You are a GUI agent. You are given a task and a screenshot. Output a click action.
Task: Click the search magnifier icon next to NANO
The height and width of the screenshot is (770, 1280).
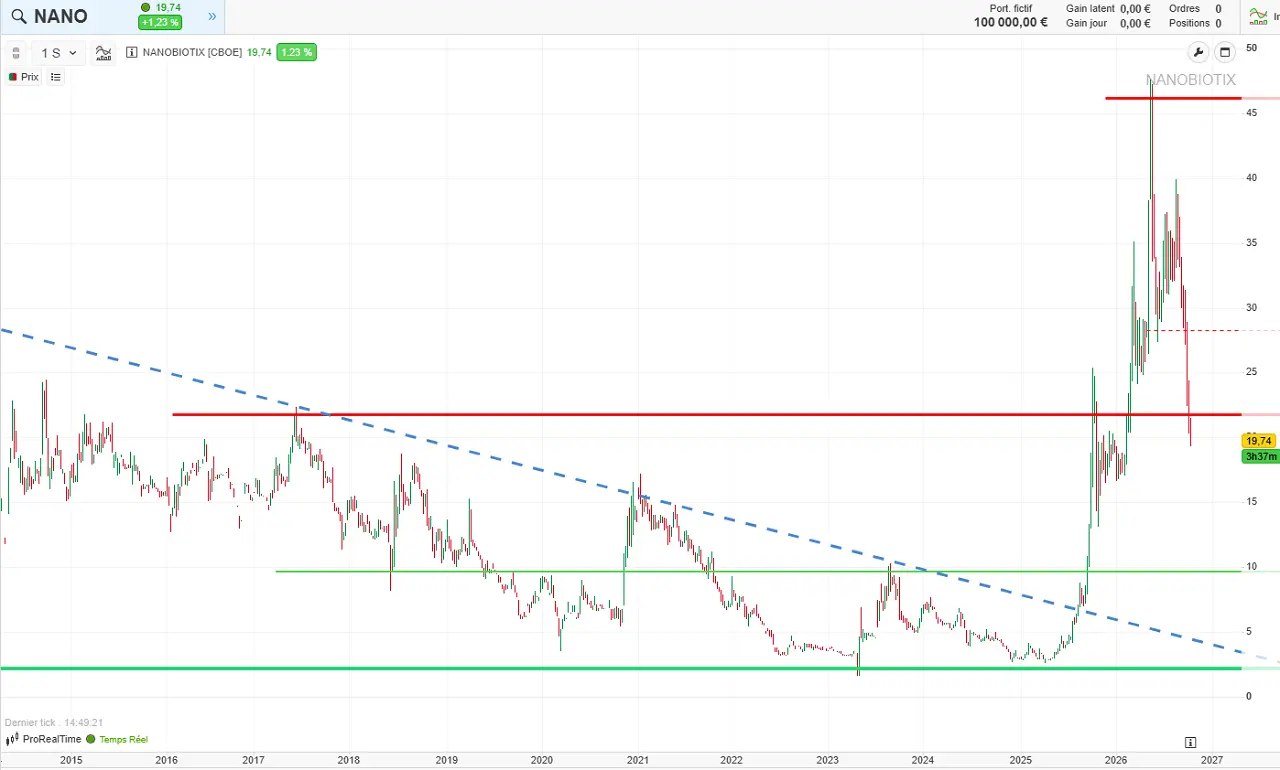18,17
